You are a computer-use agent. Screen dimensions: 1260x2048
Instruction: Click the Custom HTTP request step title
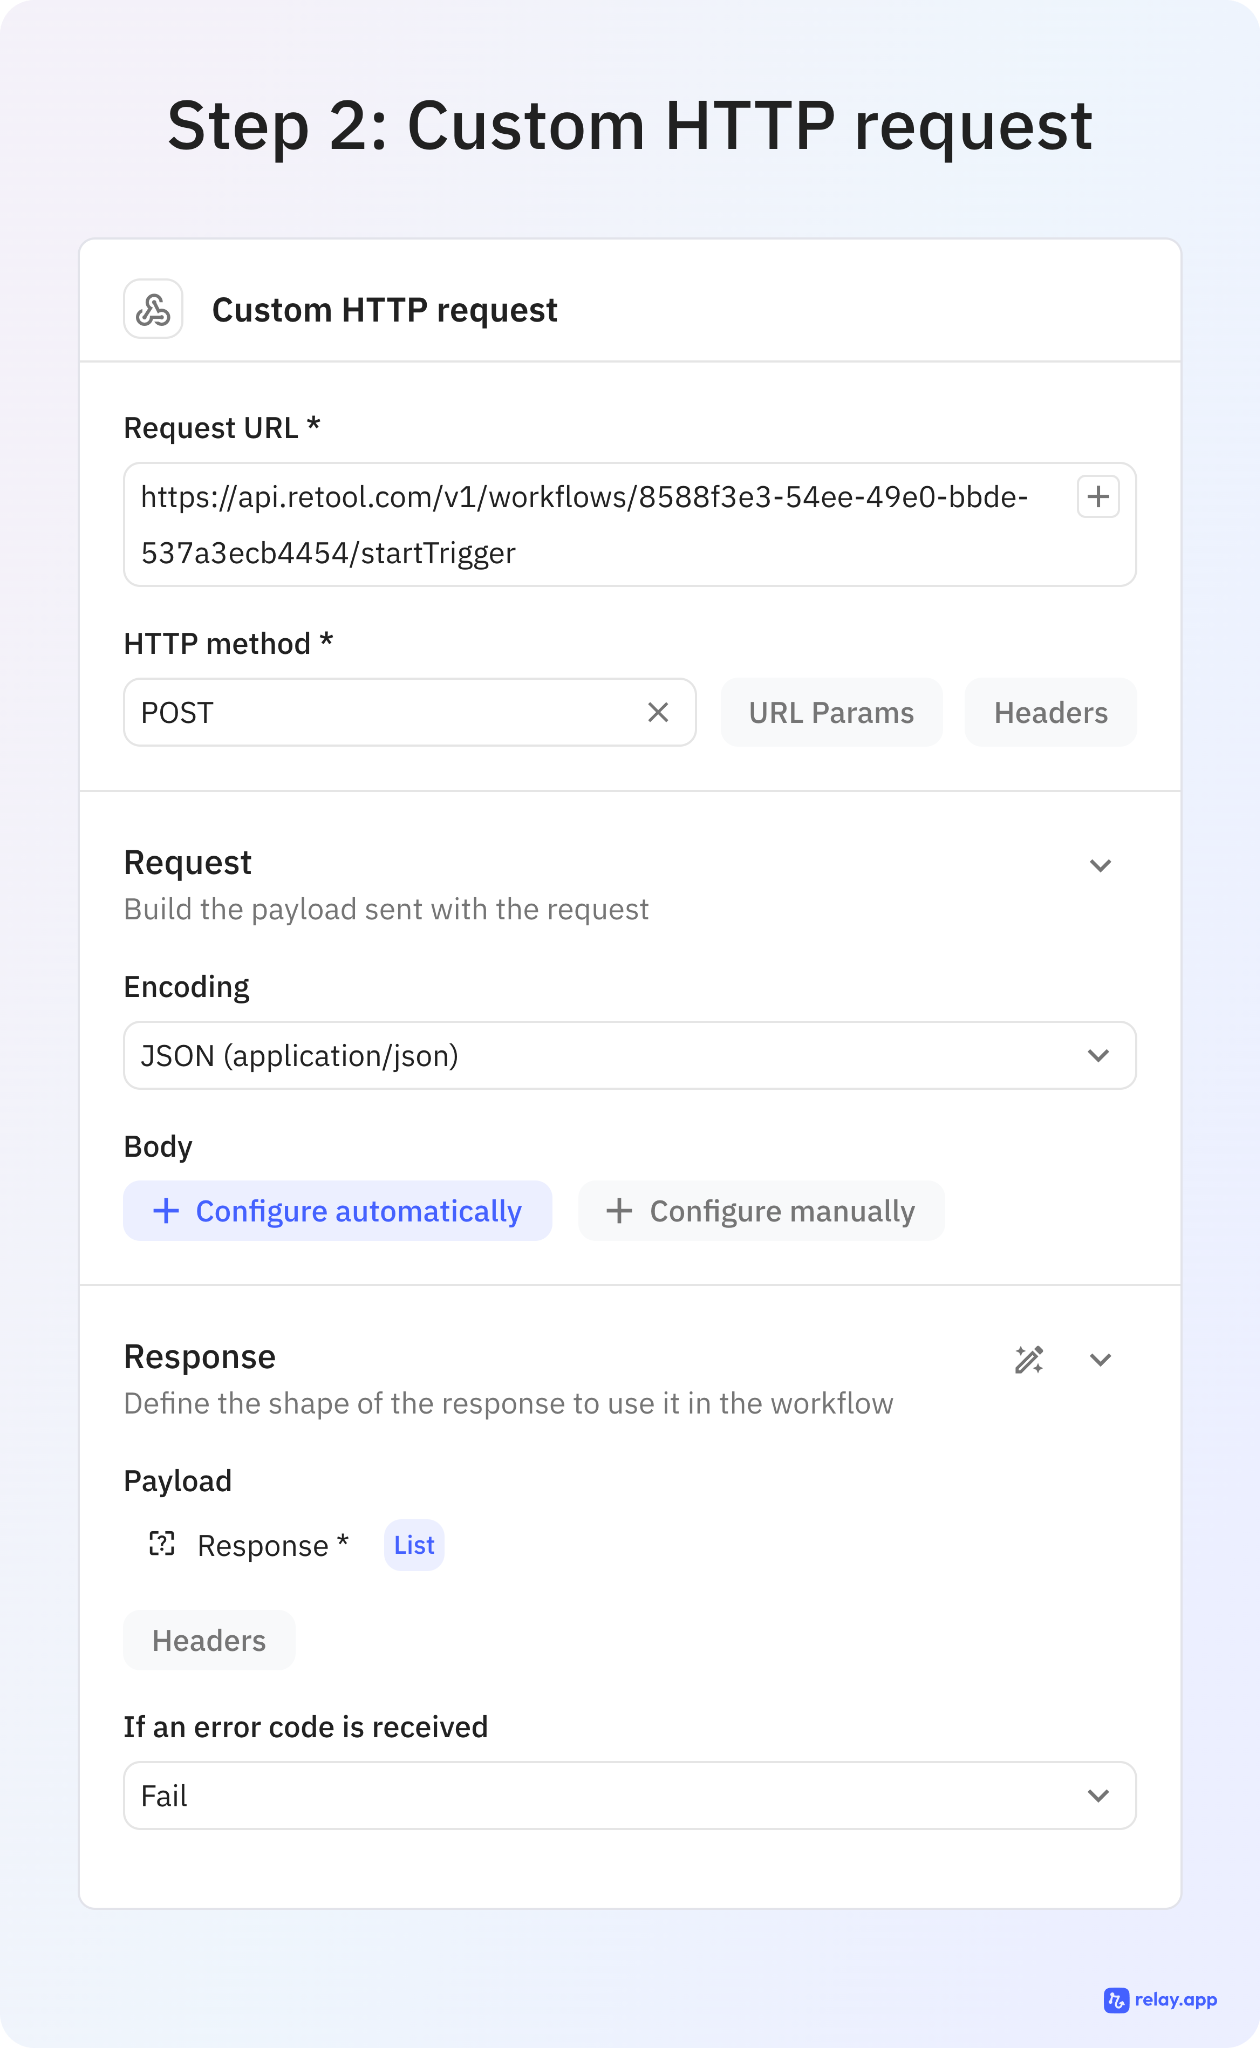tap(384, 310)
